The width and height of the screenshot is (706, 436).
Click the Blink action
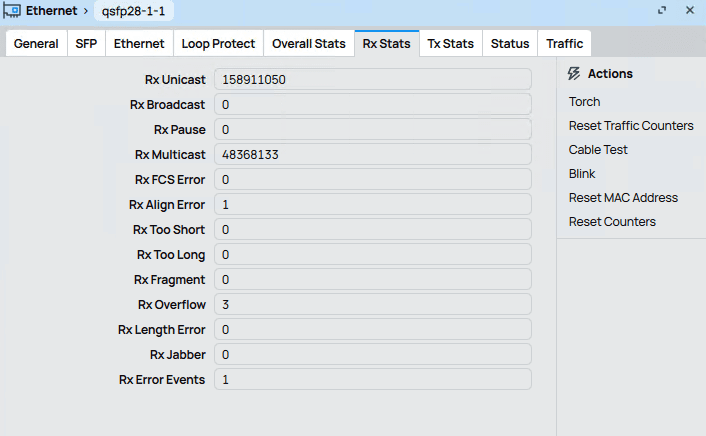point(582,174)
